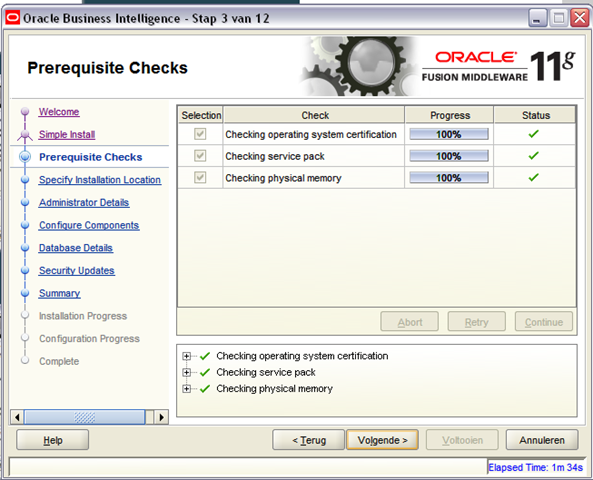Screen dimensions: 593x480
Task: Click the Progress column header
Action: 449,115
